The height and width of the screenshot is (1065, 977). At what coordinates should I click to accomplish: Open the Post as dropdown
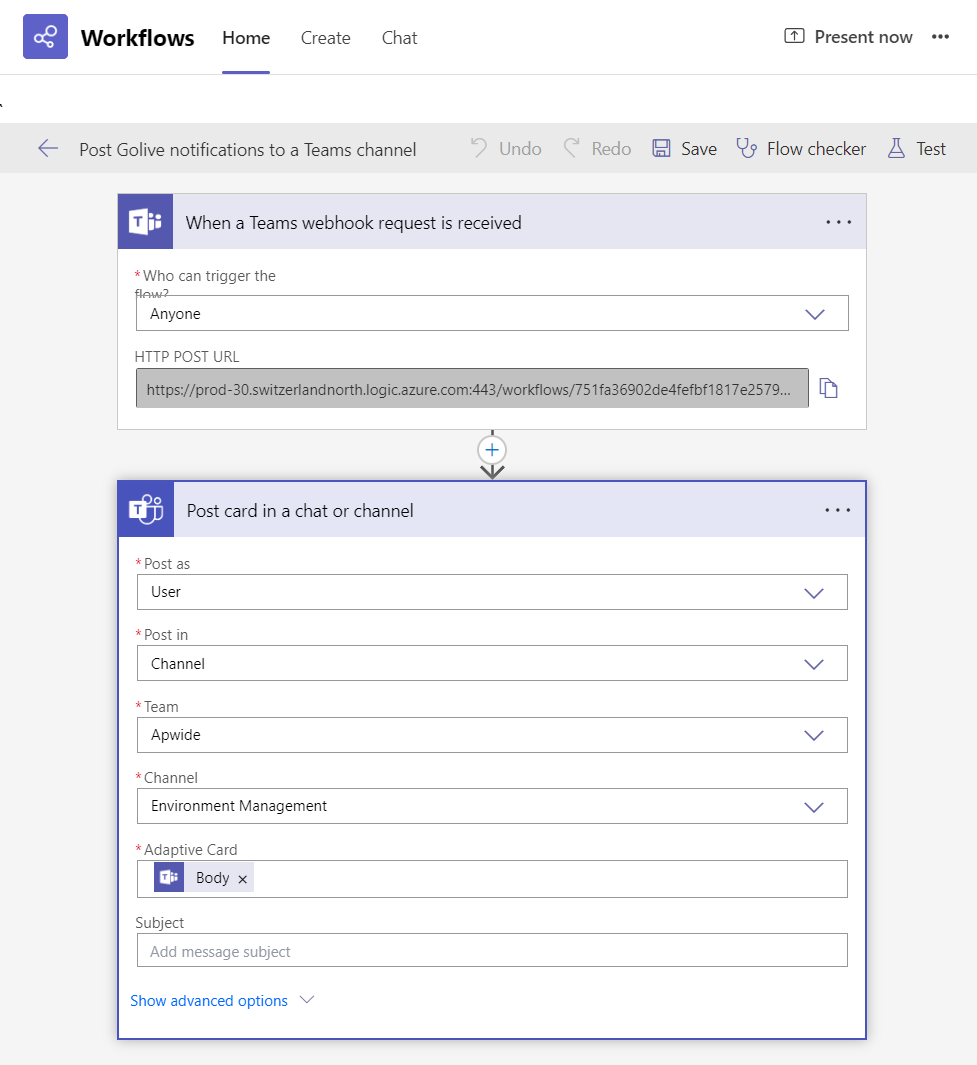(813, 592)
